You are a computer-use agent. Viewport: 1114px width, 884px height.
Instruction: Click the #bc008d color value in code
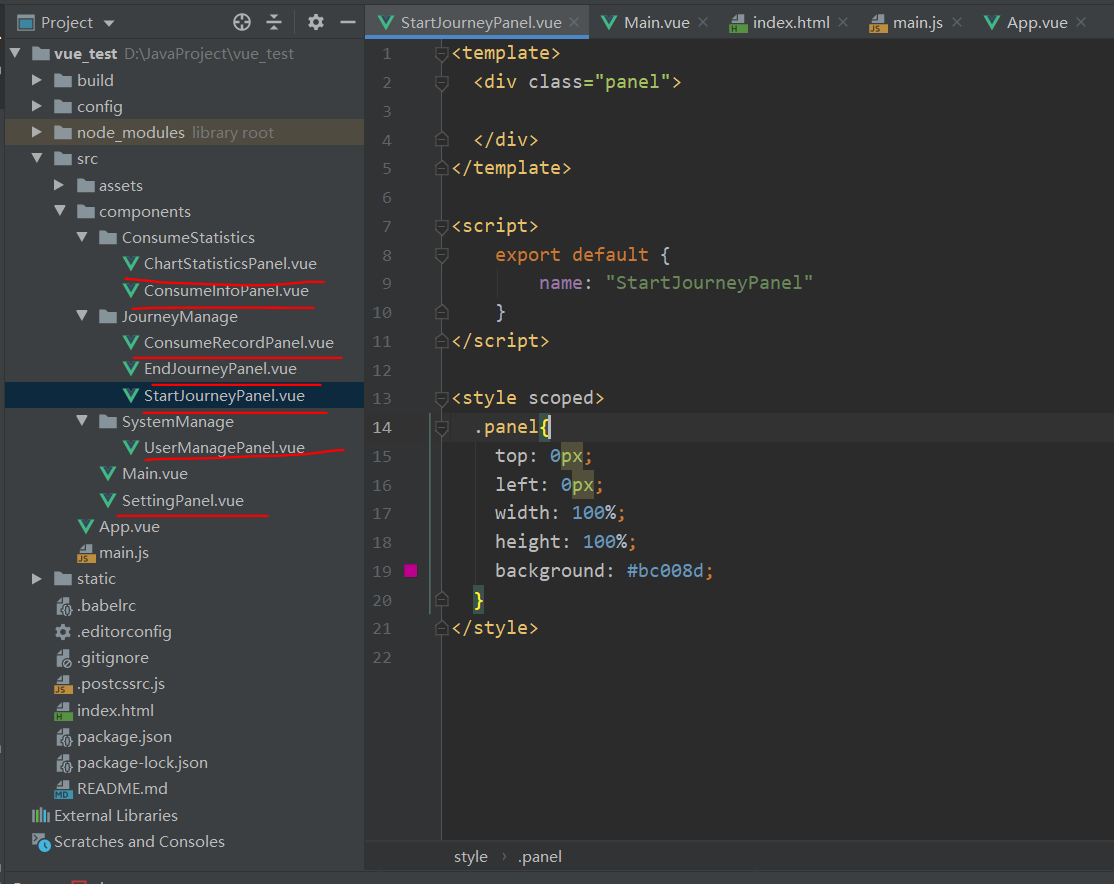pyautogui.click(x=665, y=571)
